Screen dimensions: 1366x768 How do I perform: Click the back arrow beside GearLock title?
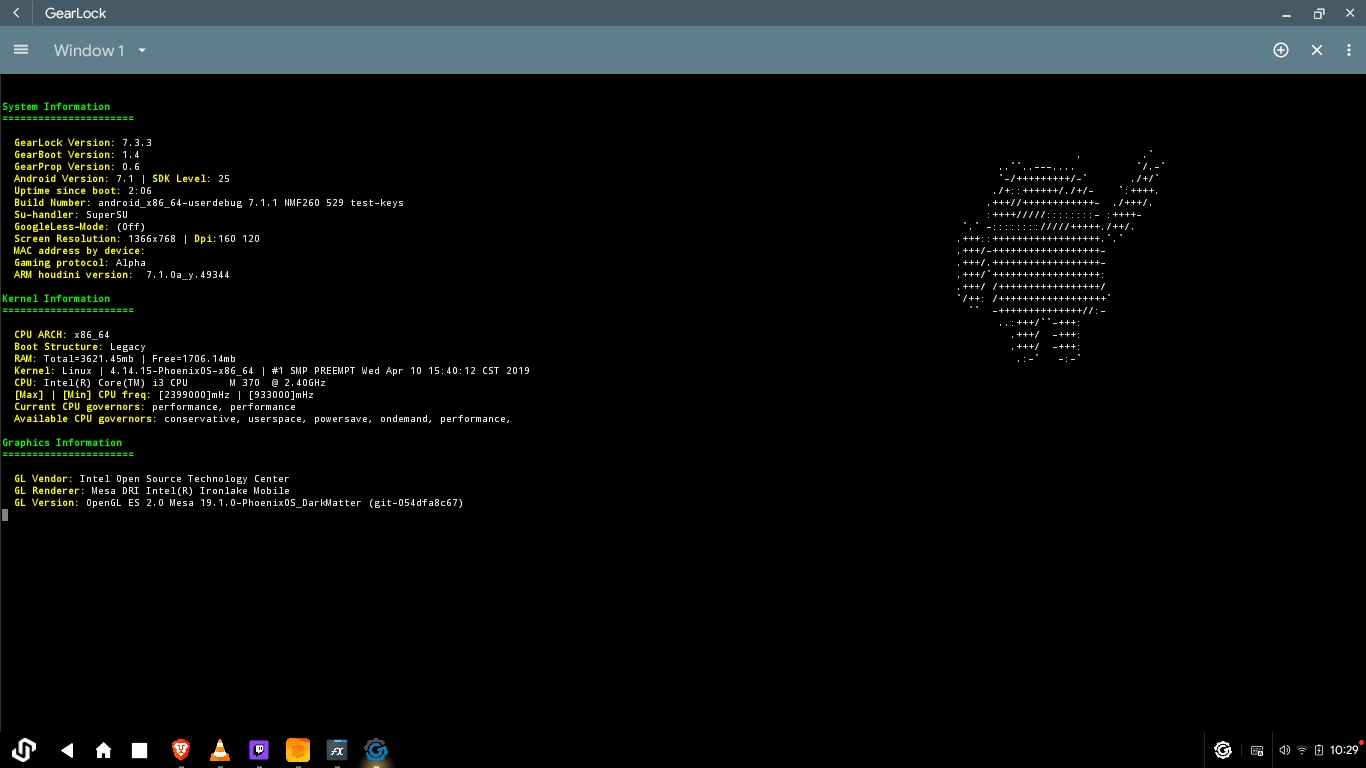point(16,13)
